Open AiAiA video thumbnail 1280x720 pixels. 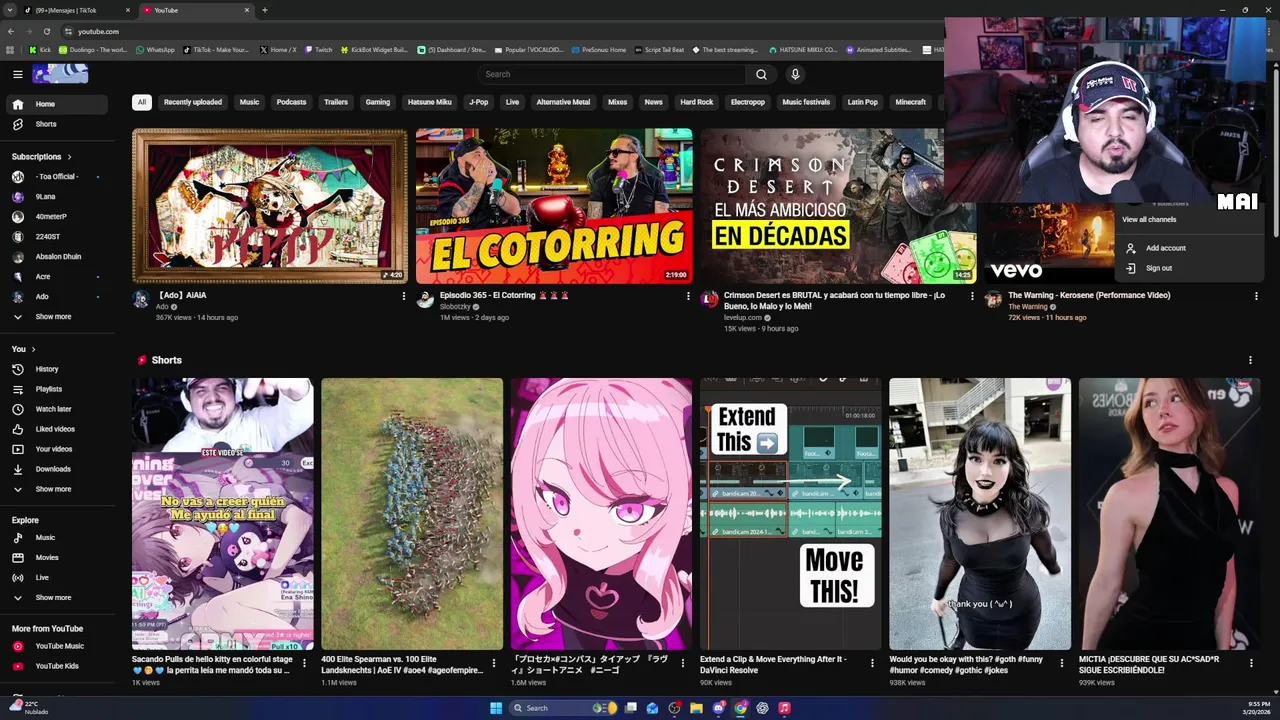click(x=270, y=206)
